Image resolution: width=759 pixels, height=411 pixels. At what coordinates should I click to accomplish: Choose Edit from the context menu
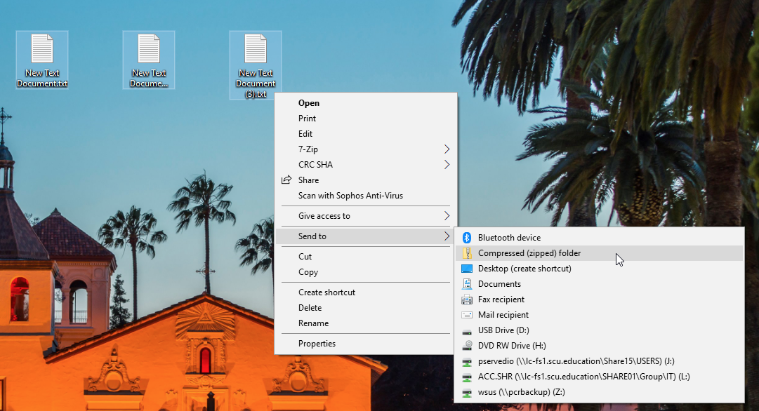365,134
